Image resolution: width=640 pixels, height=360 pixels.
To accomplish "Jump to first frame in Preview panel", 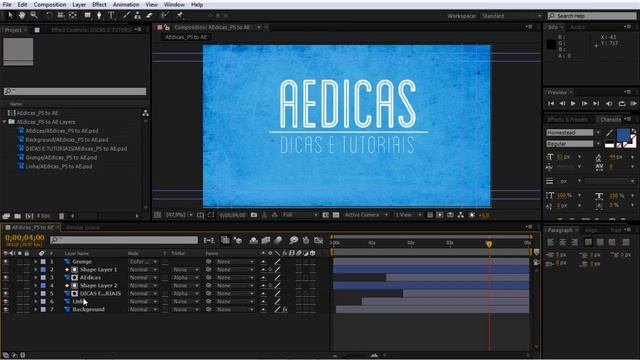I will (x=551, y=104).
